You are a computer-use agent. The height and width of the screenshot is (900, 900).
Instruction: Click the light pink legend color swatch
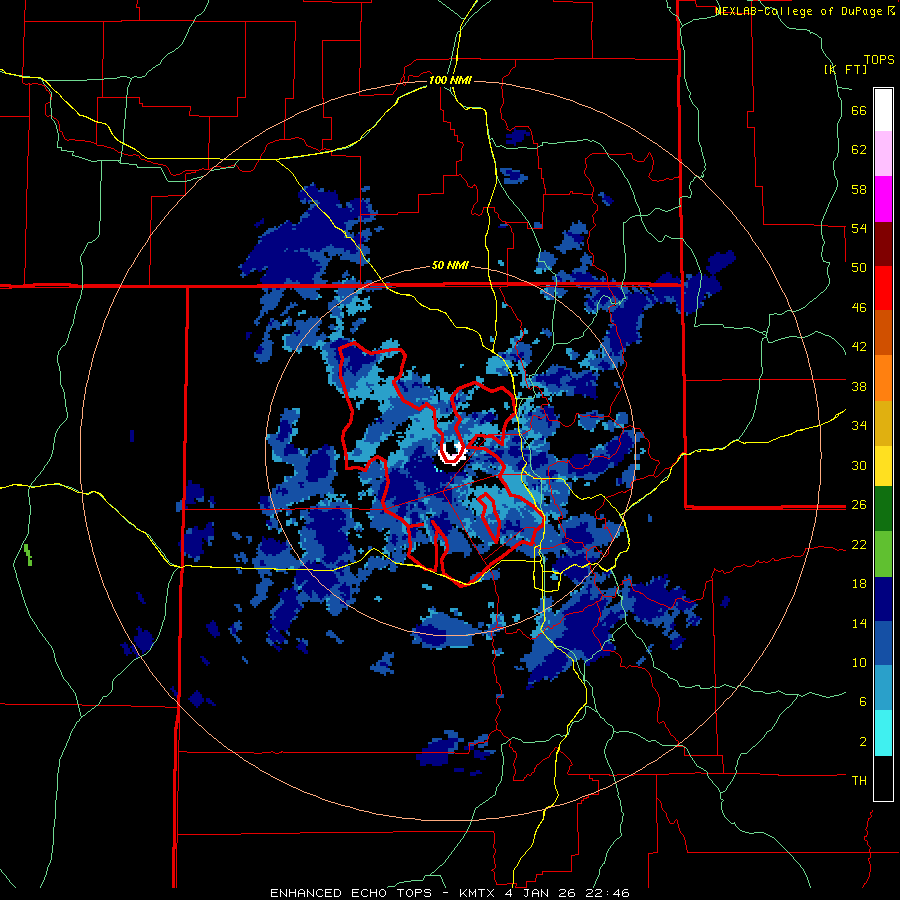click(883, 153)
